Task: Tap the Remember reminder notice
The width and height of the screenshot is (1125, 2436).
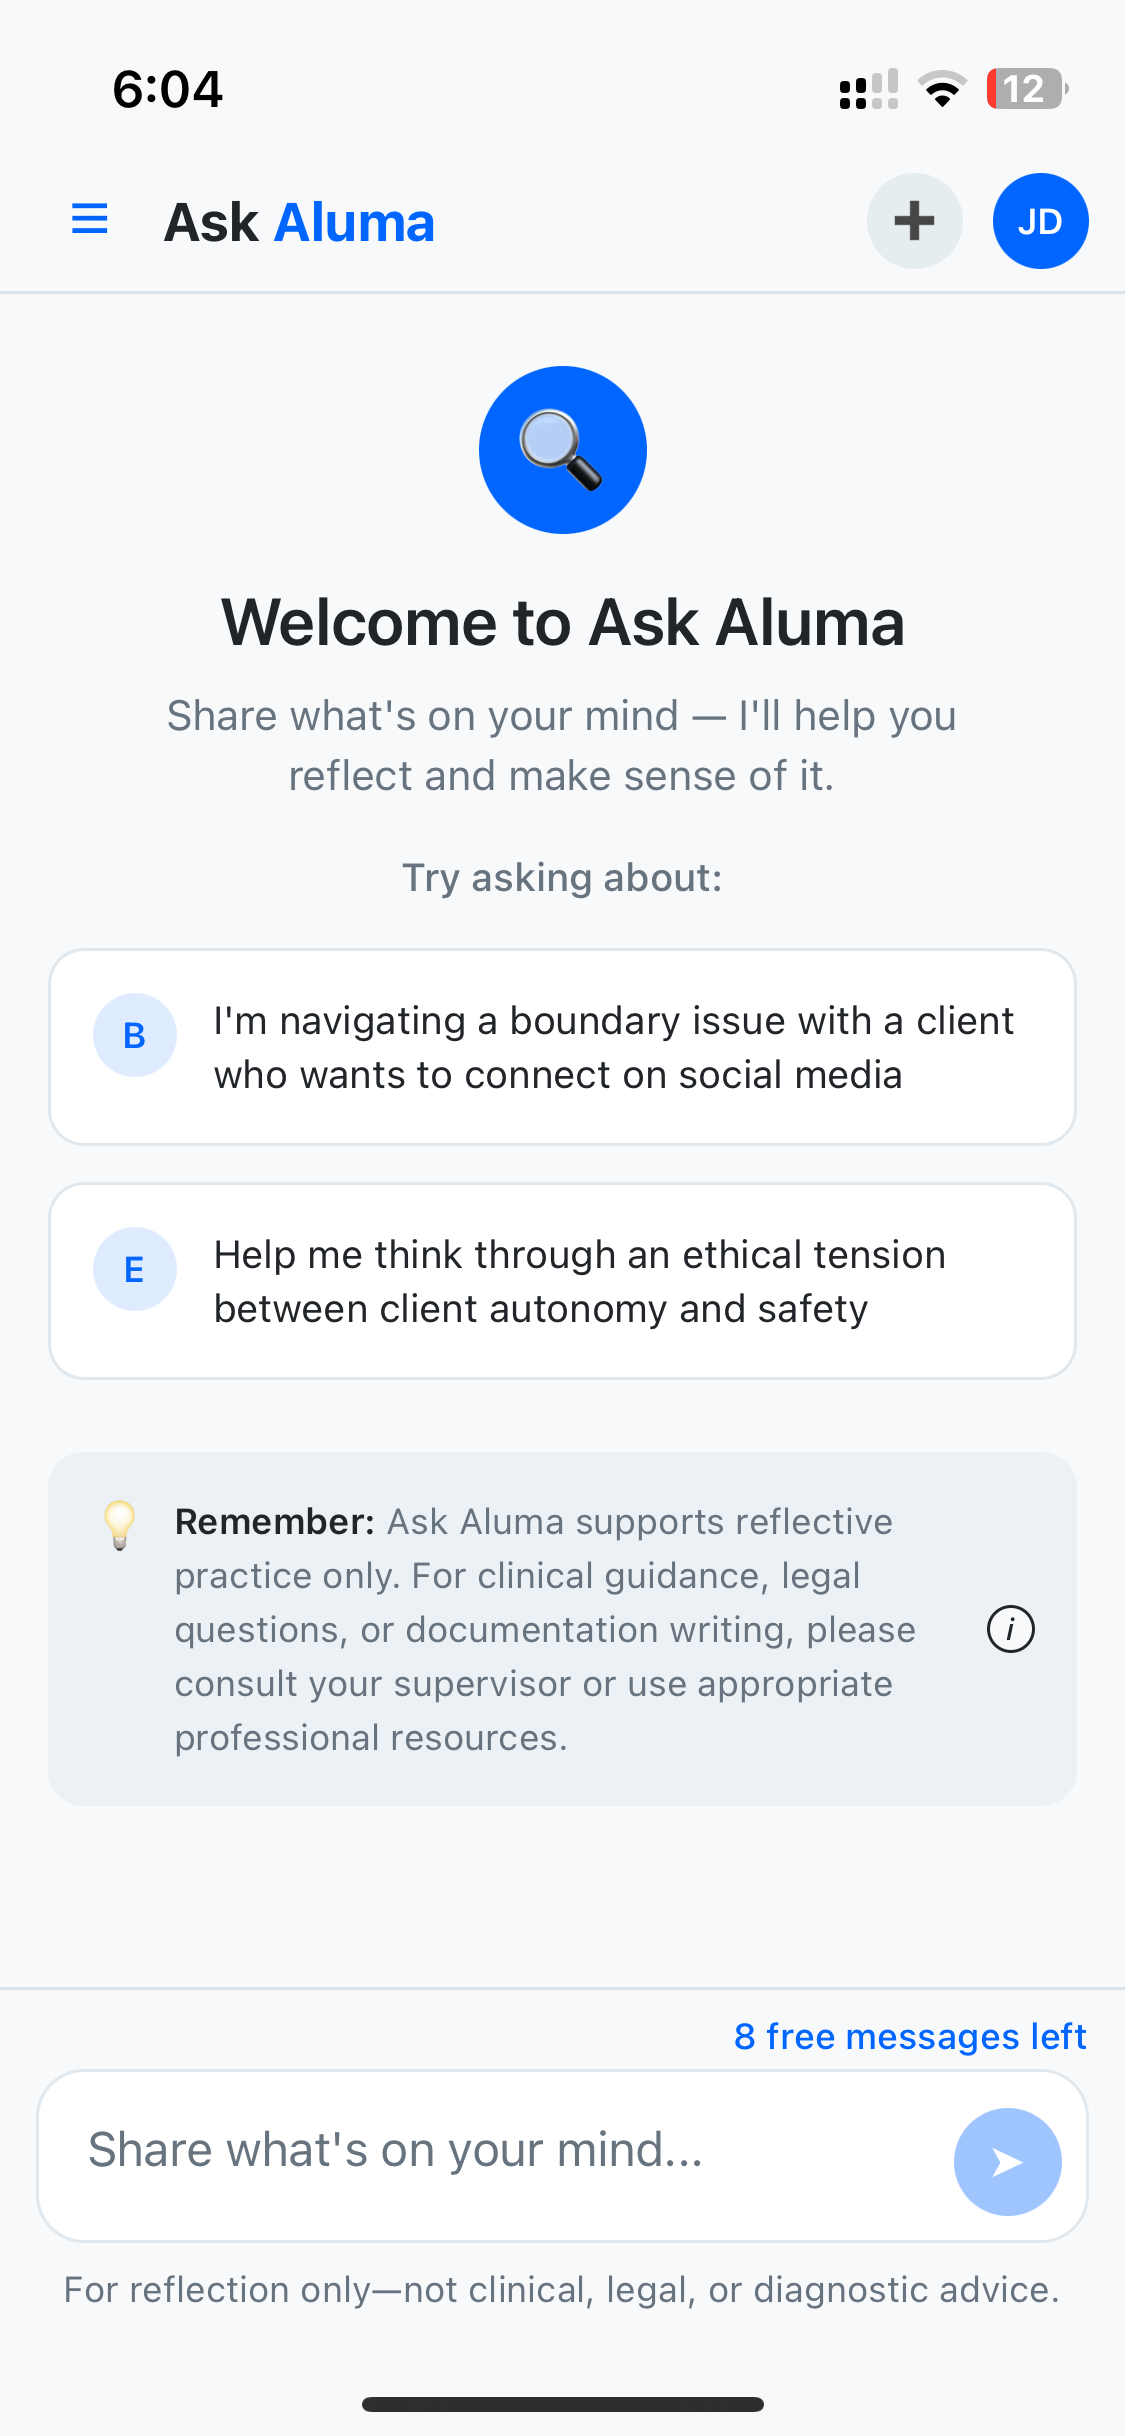Action: (x=545, y=1629)
